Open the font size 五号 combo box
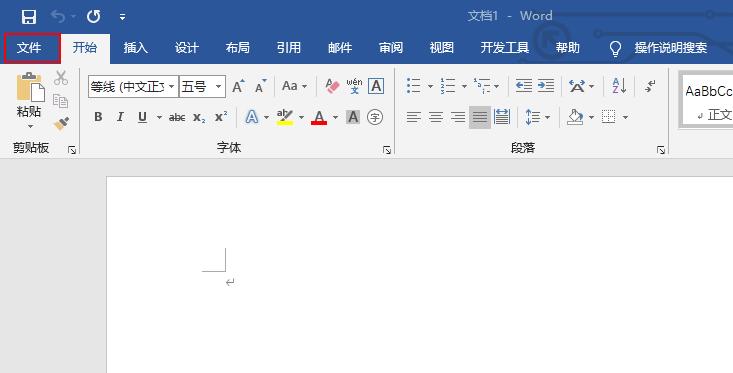 tap(202, 86)
